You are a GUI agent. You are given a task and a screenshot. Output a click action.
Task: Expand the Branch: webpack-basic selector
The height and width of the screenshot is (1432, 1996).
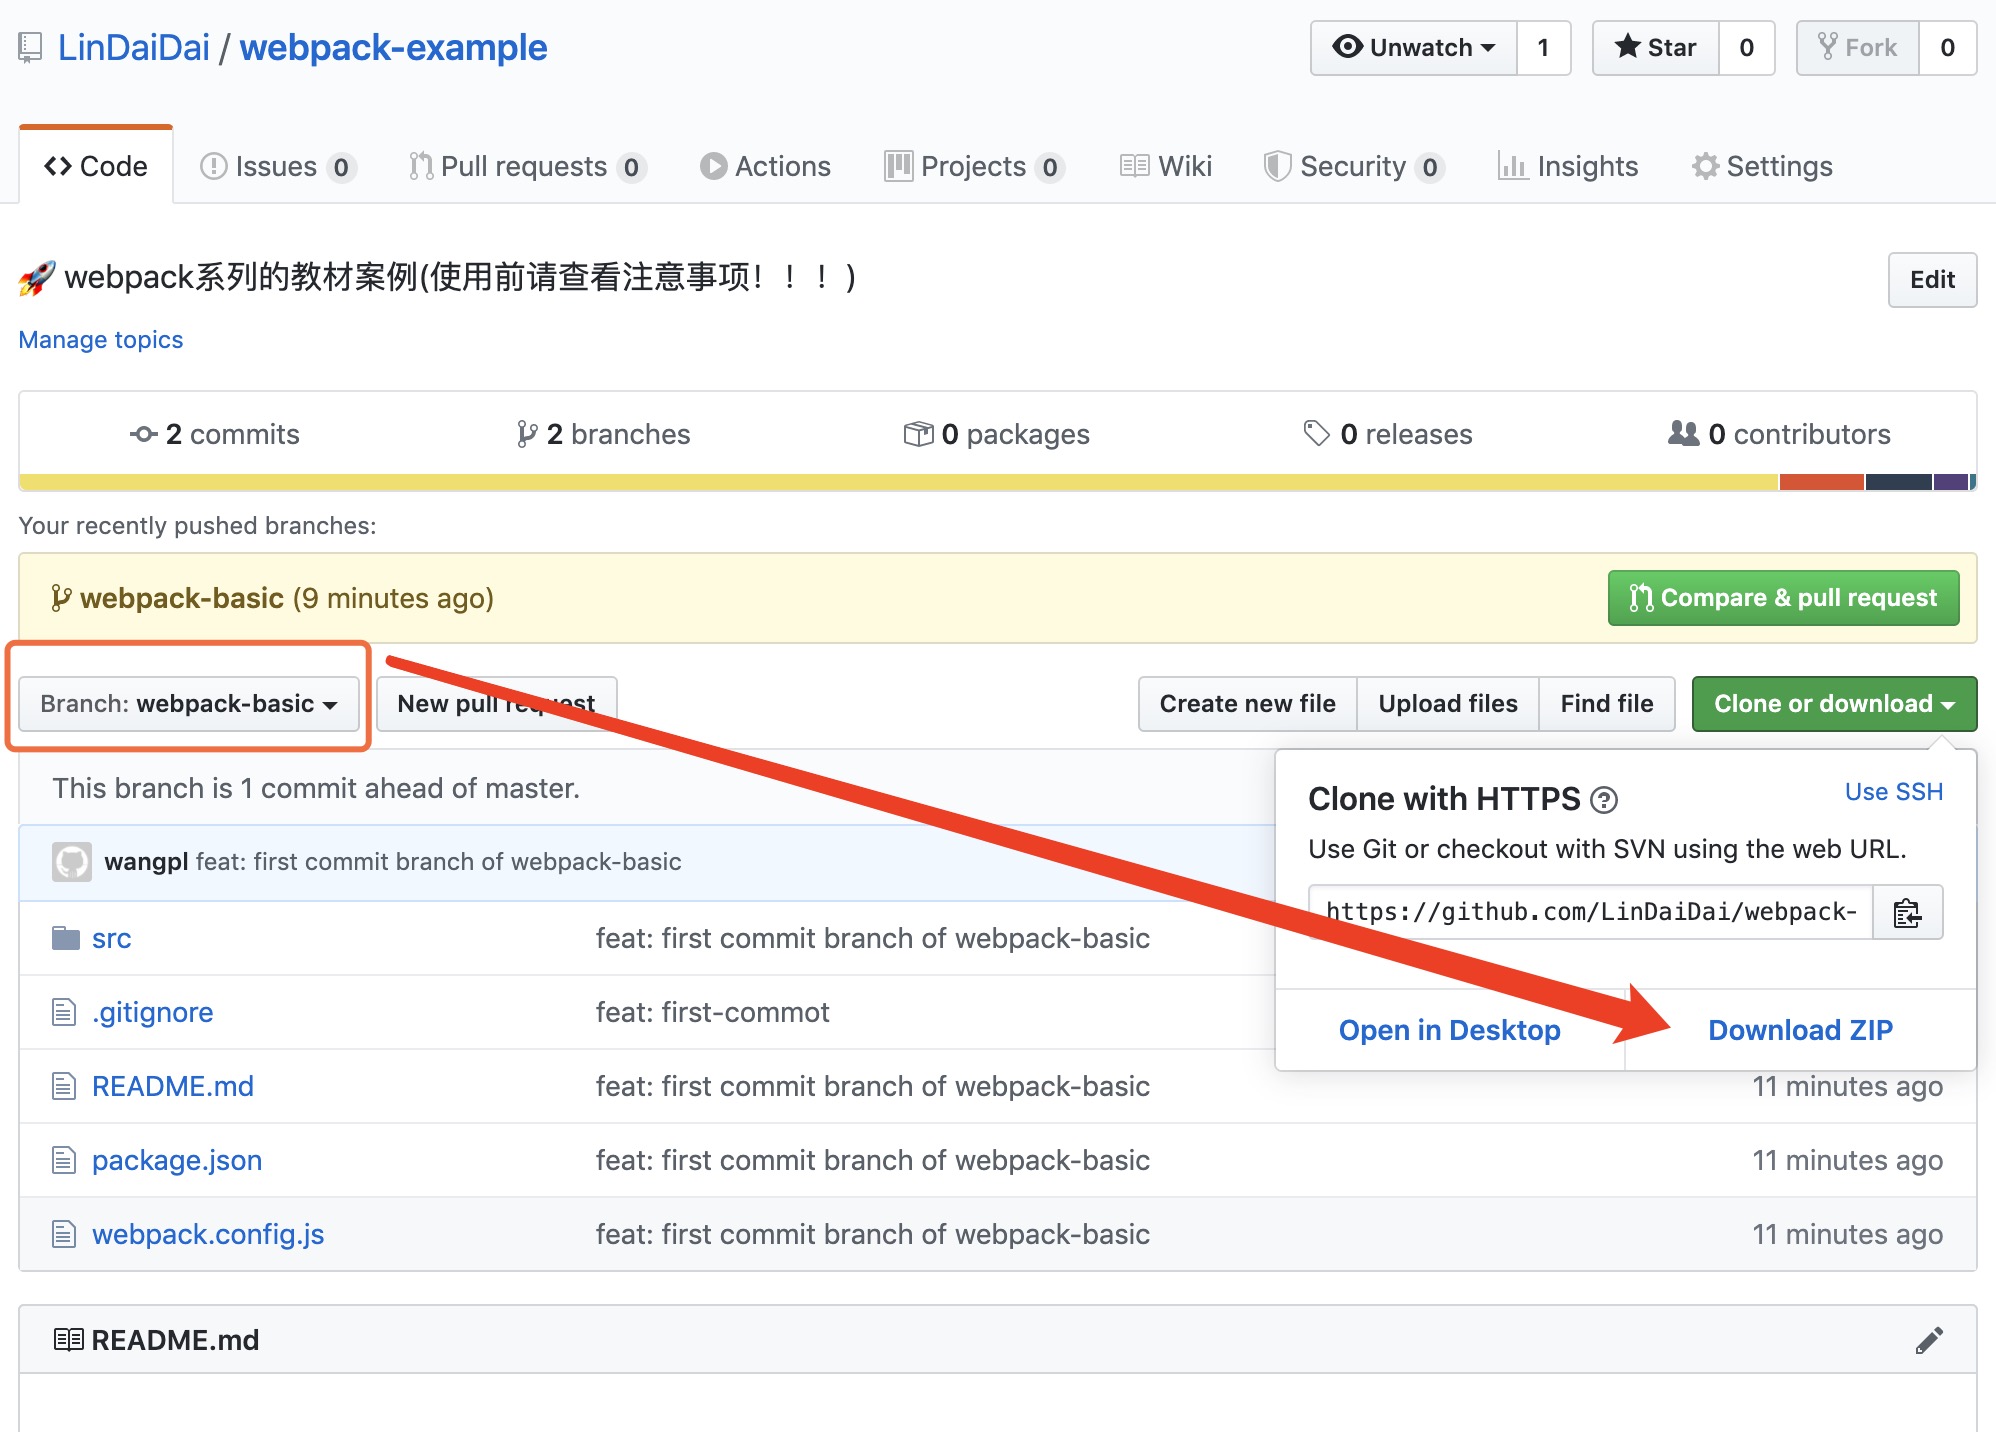click(189, 704)
